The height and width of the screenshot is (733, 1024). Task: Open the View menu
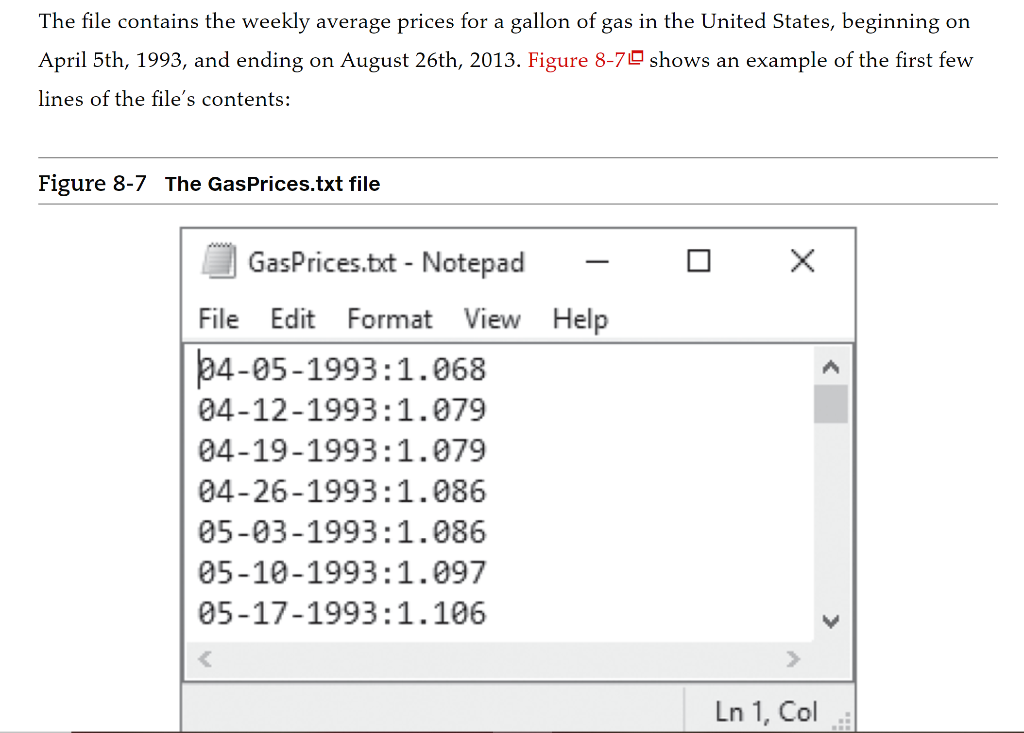[492, 319]
